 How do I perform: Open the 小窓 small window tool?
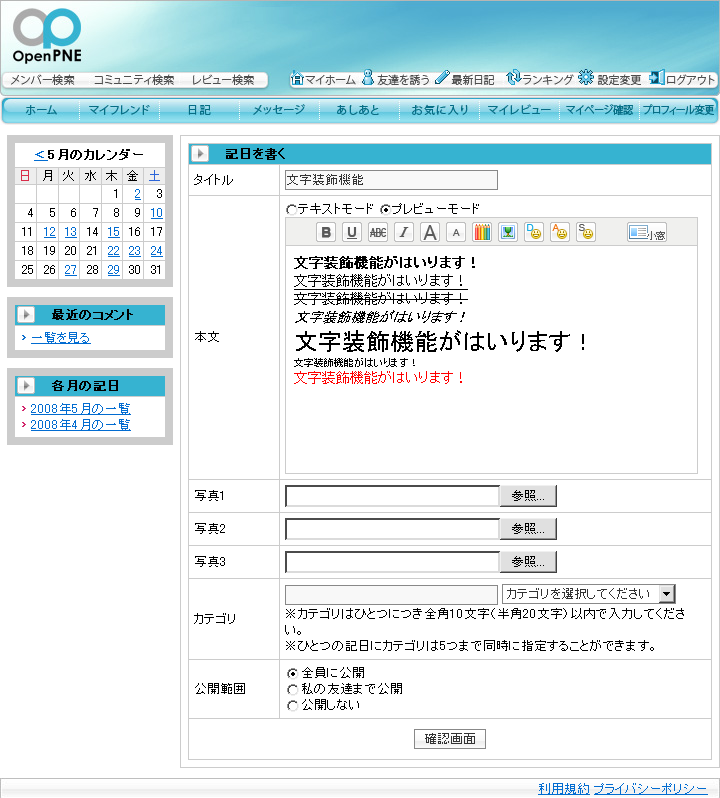(647, 232)
